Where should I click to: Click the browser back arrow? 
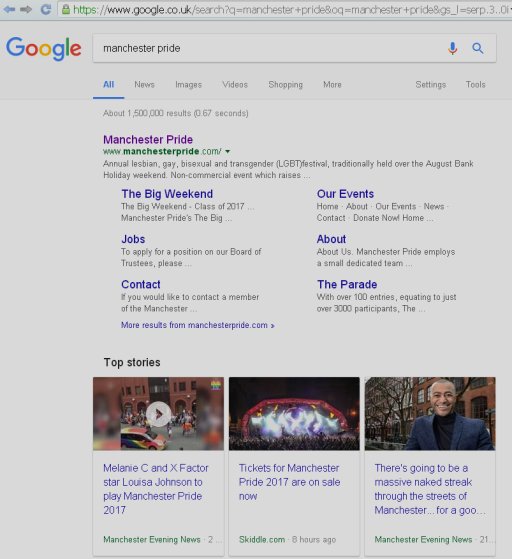[x=9, y=9]
